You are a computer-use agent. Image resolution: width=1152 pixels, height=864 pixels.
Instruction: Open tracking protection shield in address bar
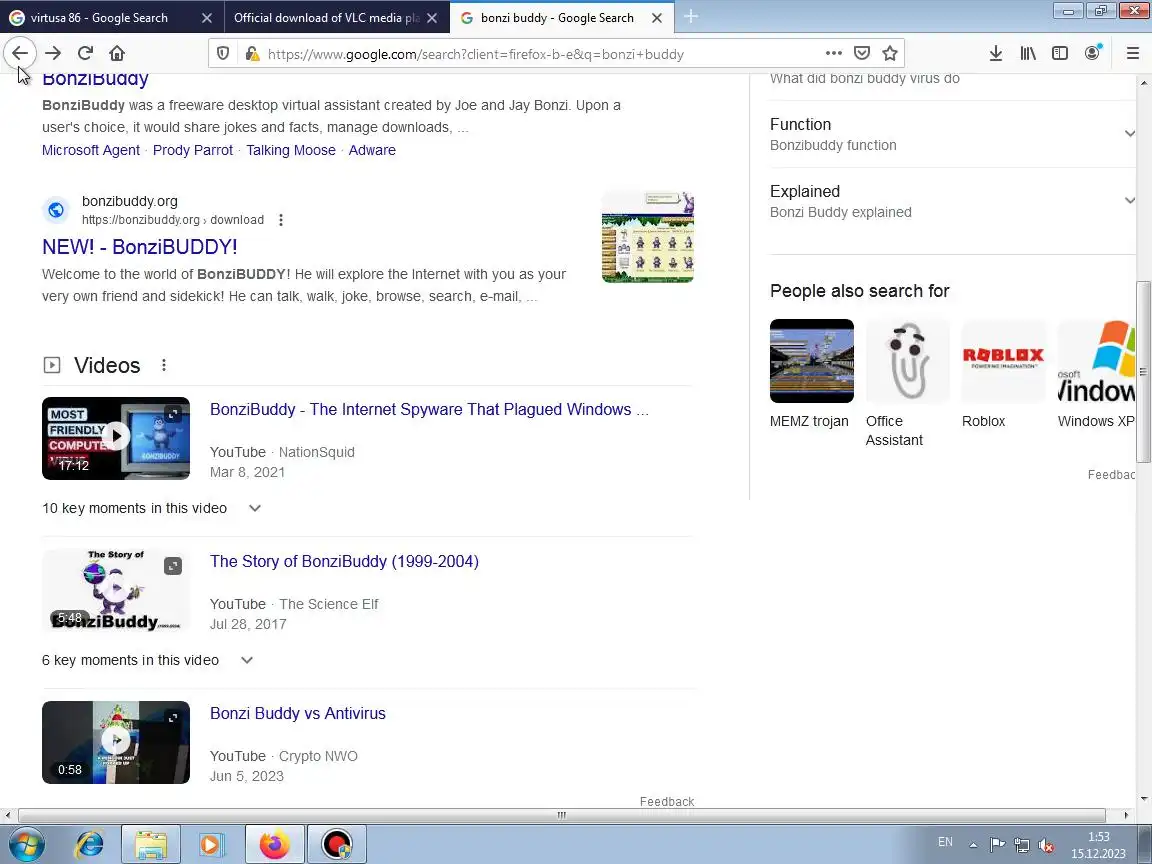click(223, 54)
